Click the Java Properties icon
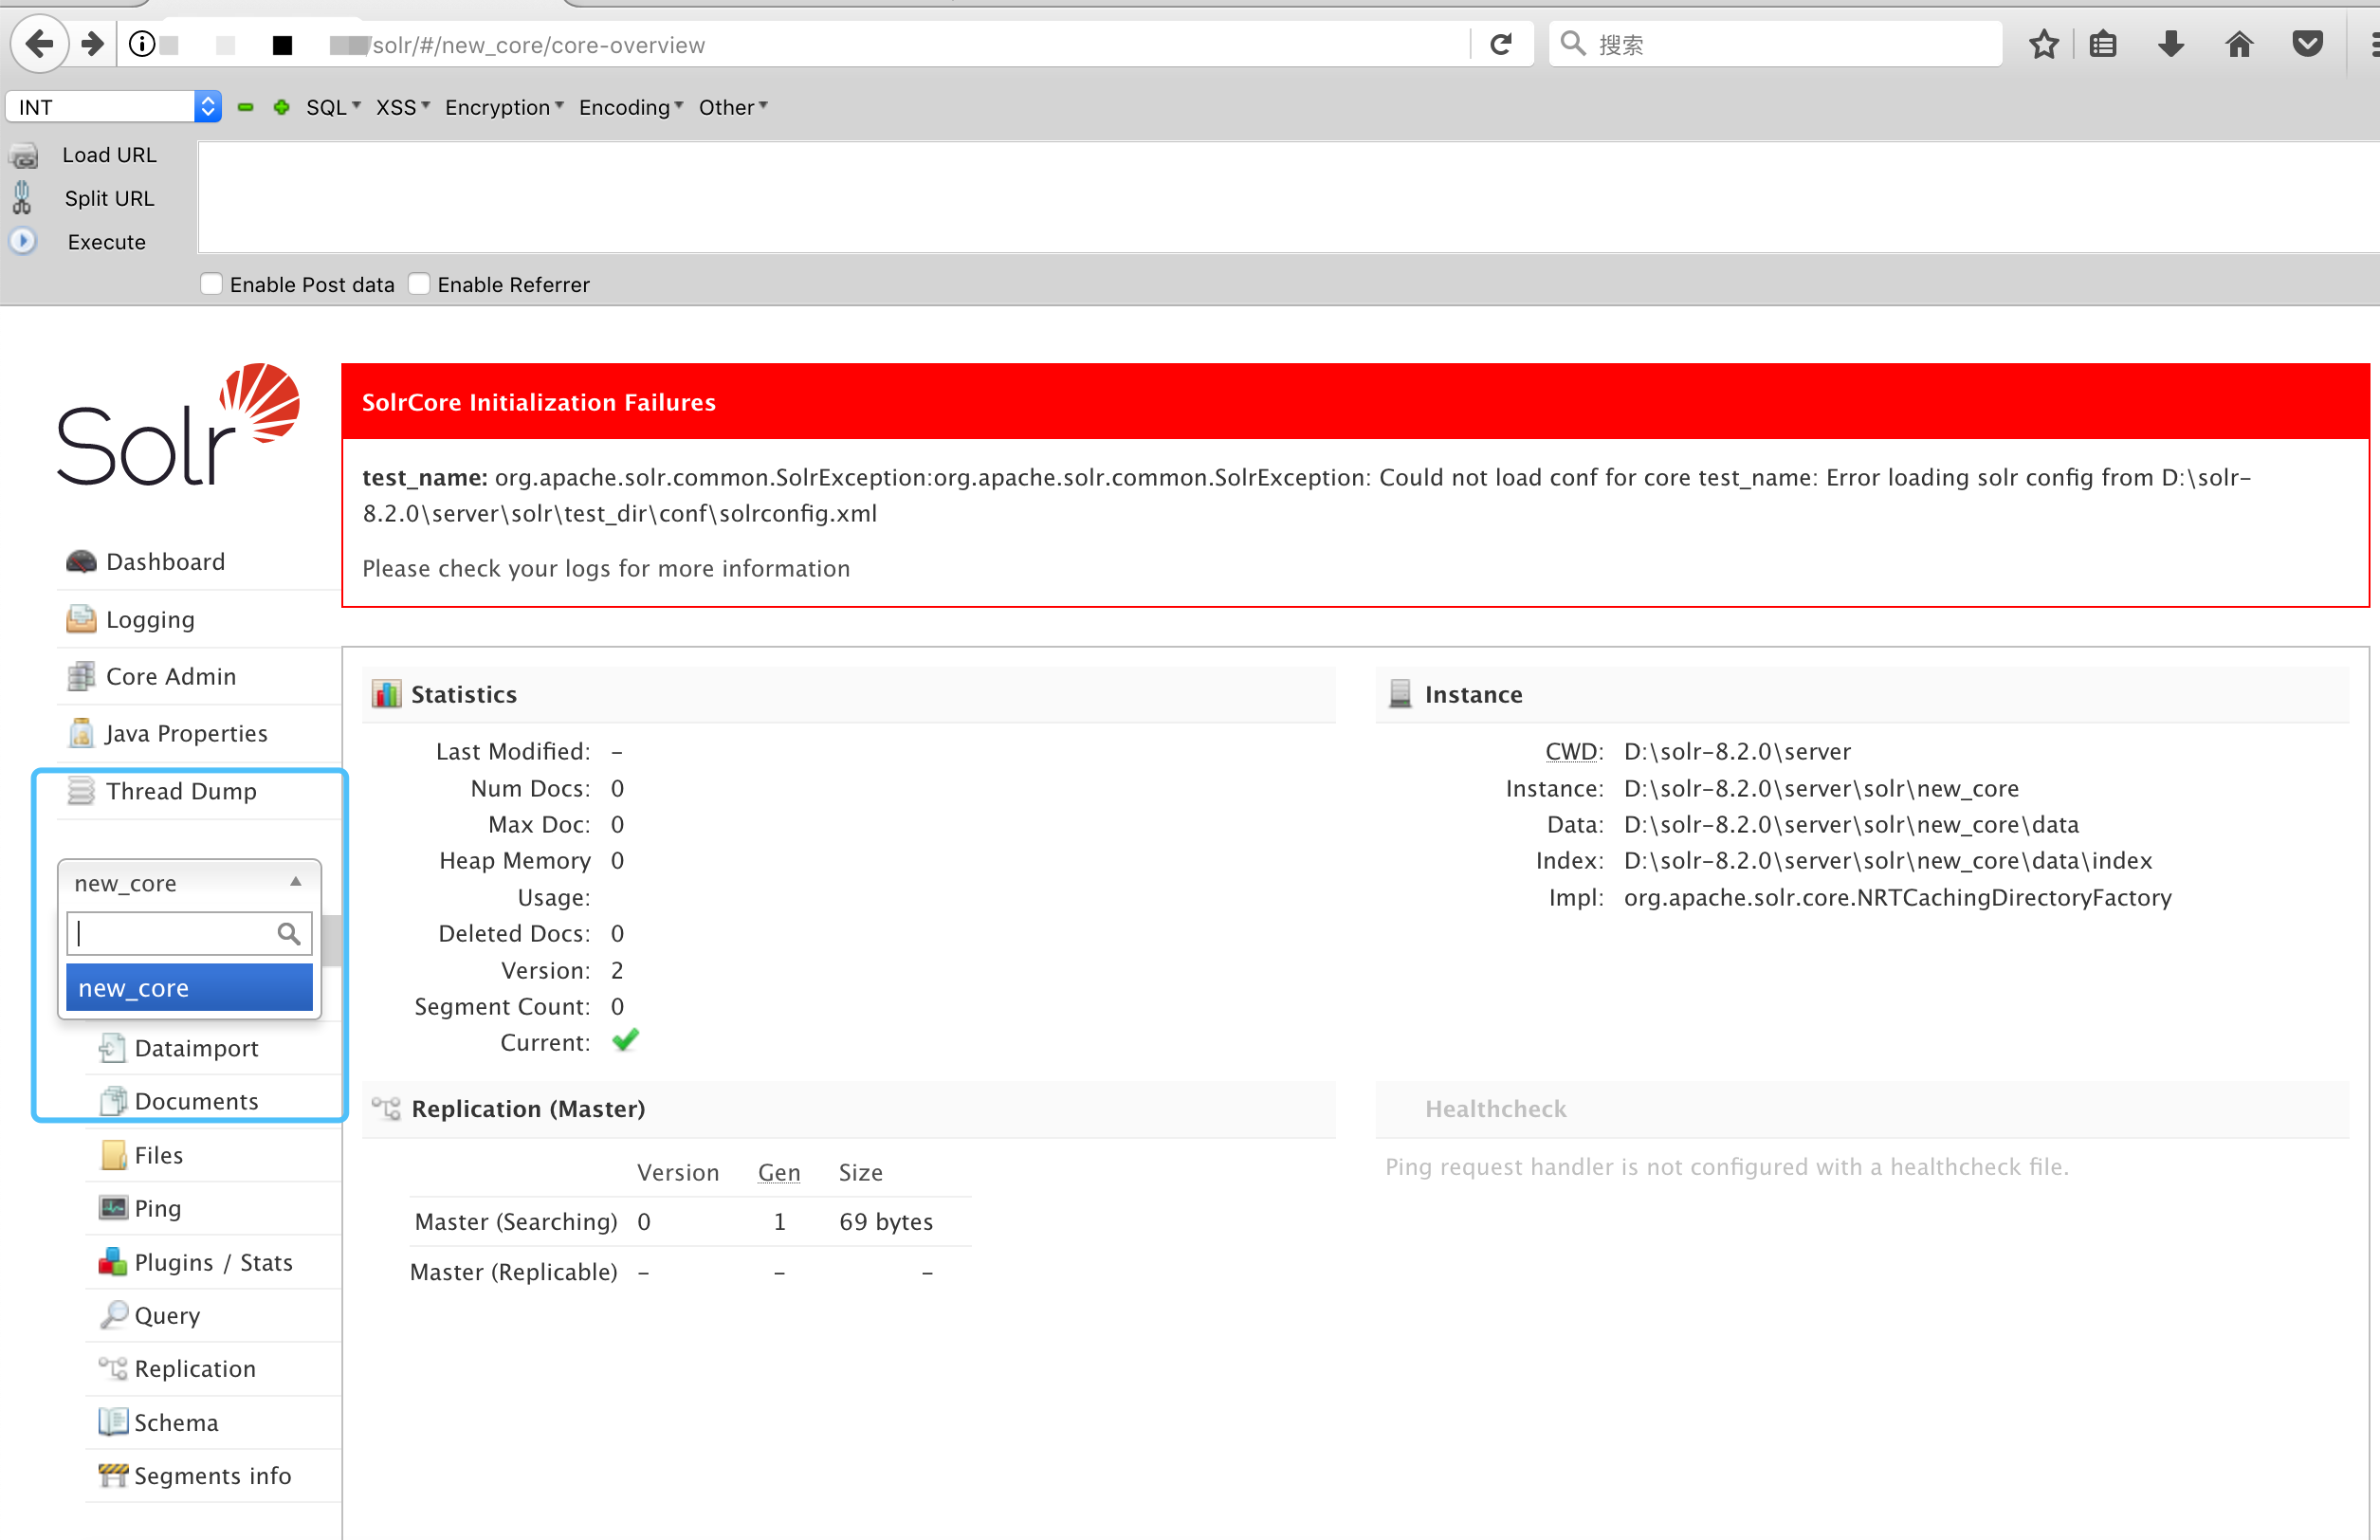 [81, 733]
